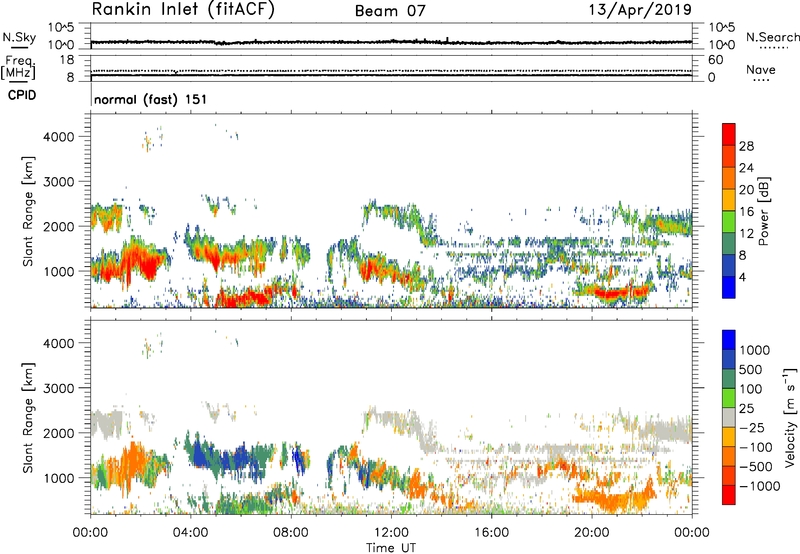The width and height of the screenshot is (800, 554).
Task: Click the "16:00" time tick label
Action: pyautogui.click(x=491, y=533)
